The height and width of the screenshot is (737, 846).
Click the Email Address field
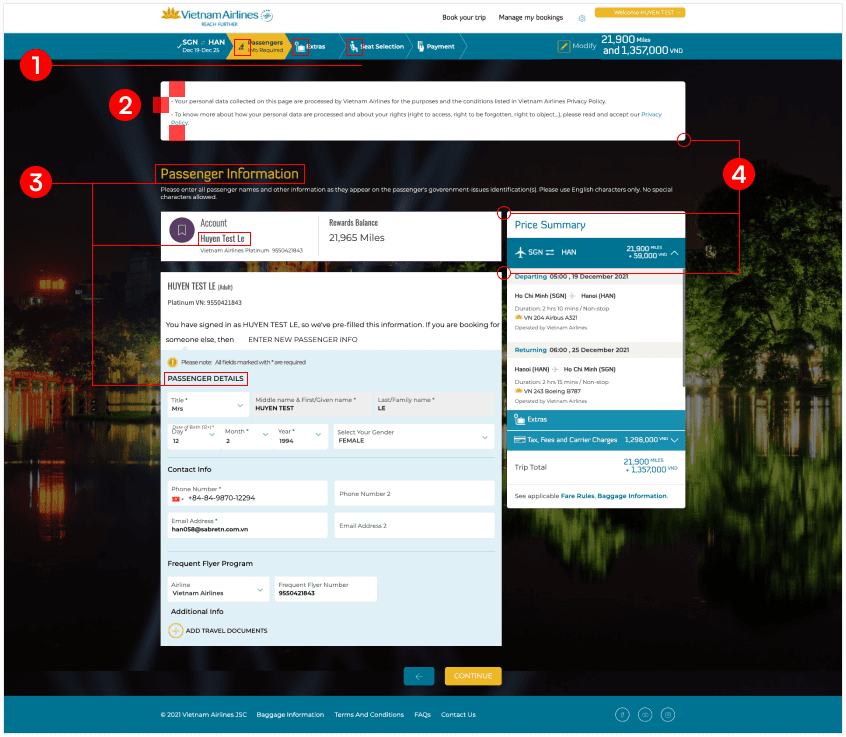(x=248, y=525)
